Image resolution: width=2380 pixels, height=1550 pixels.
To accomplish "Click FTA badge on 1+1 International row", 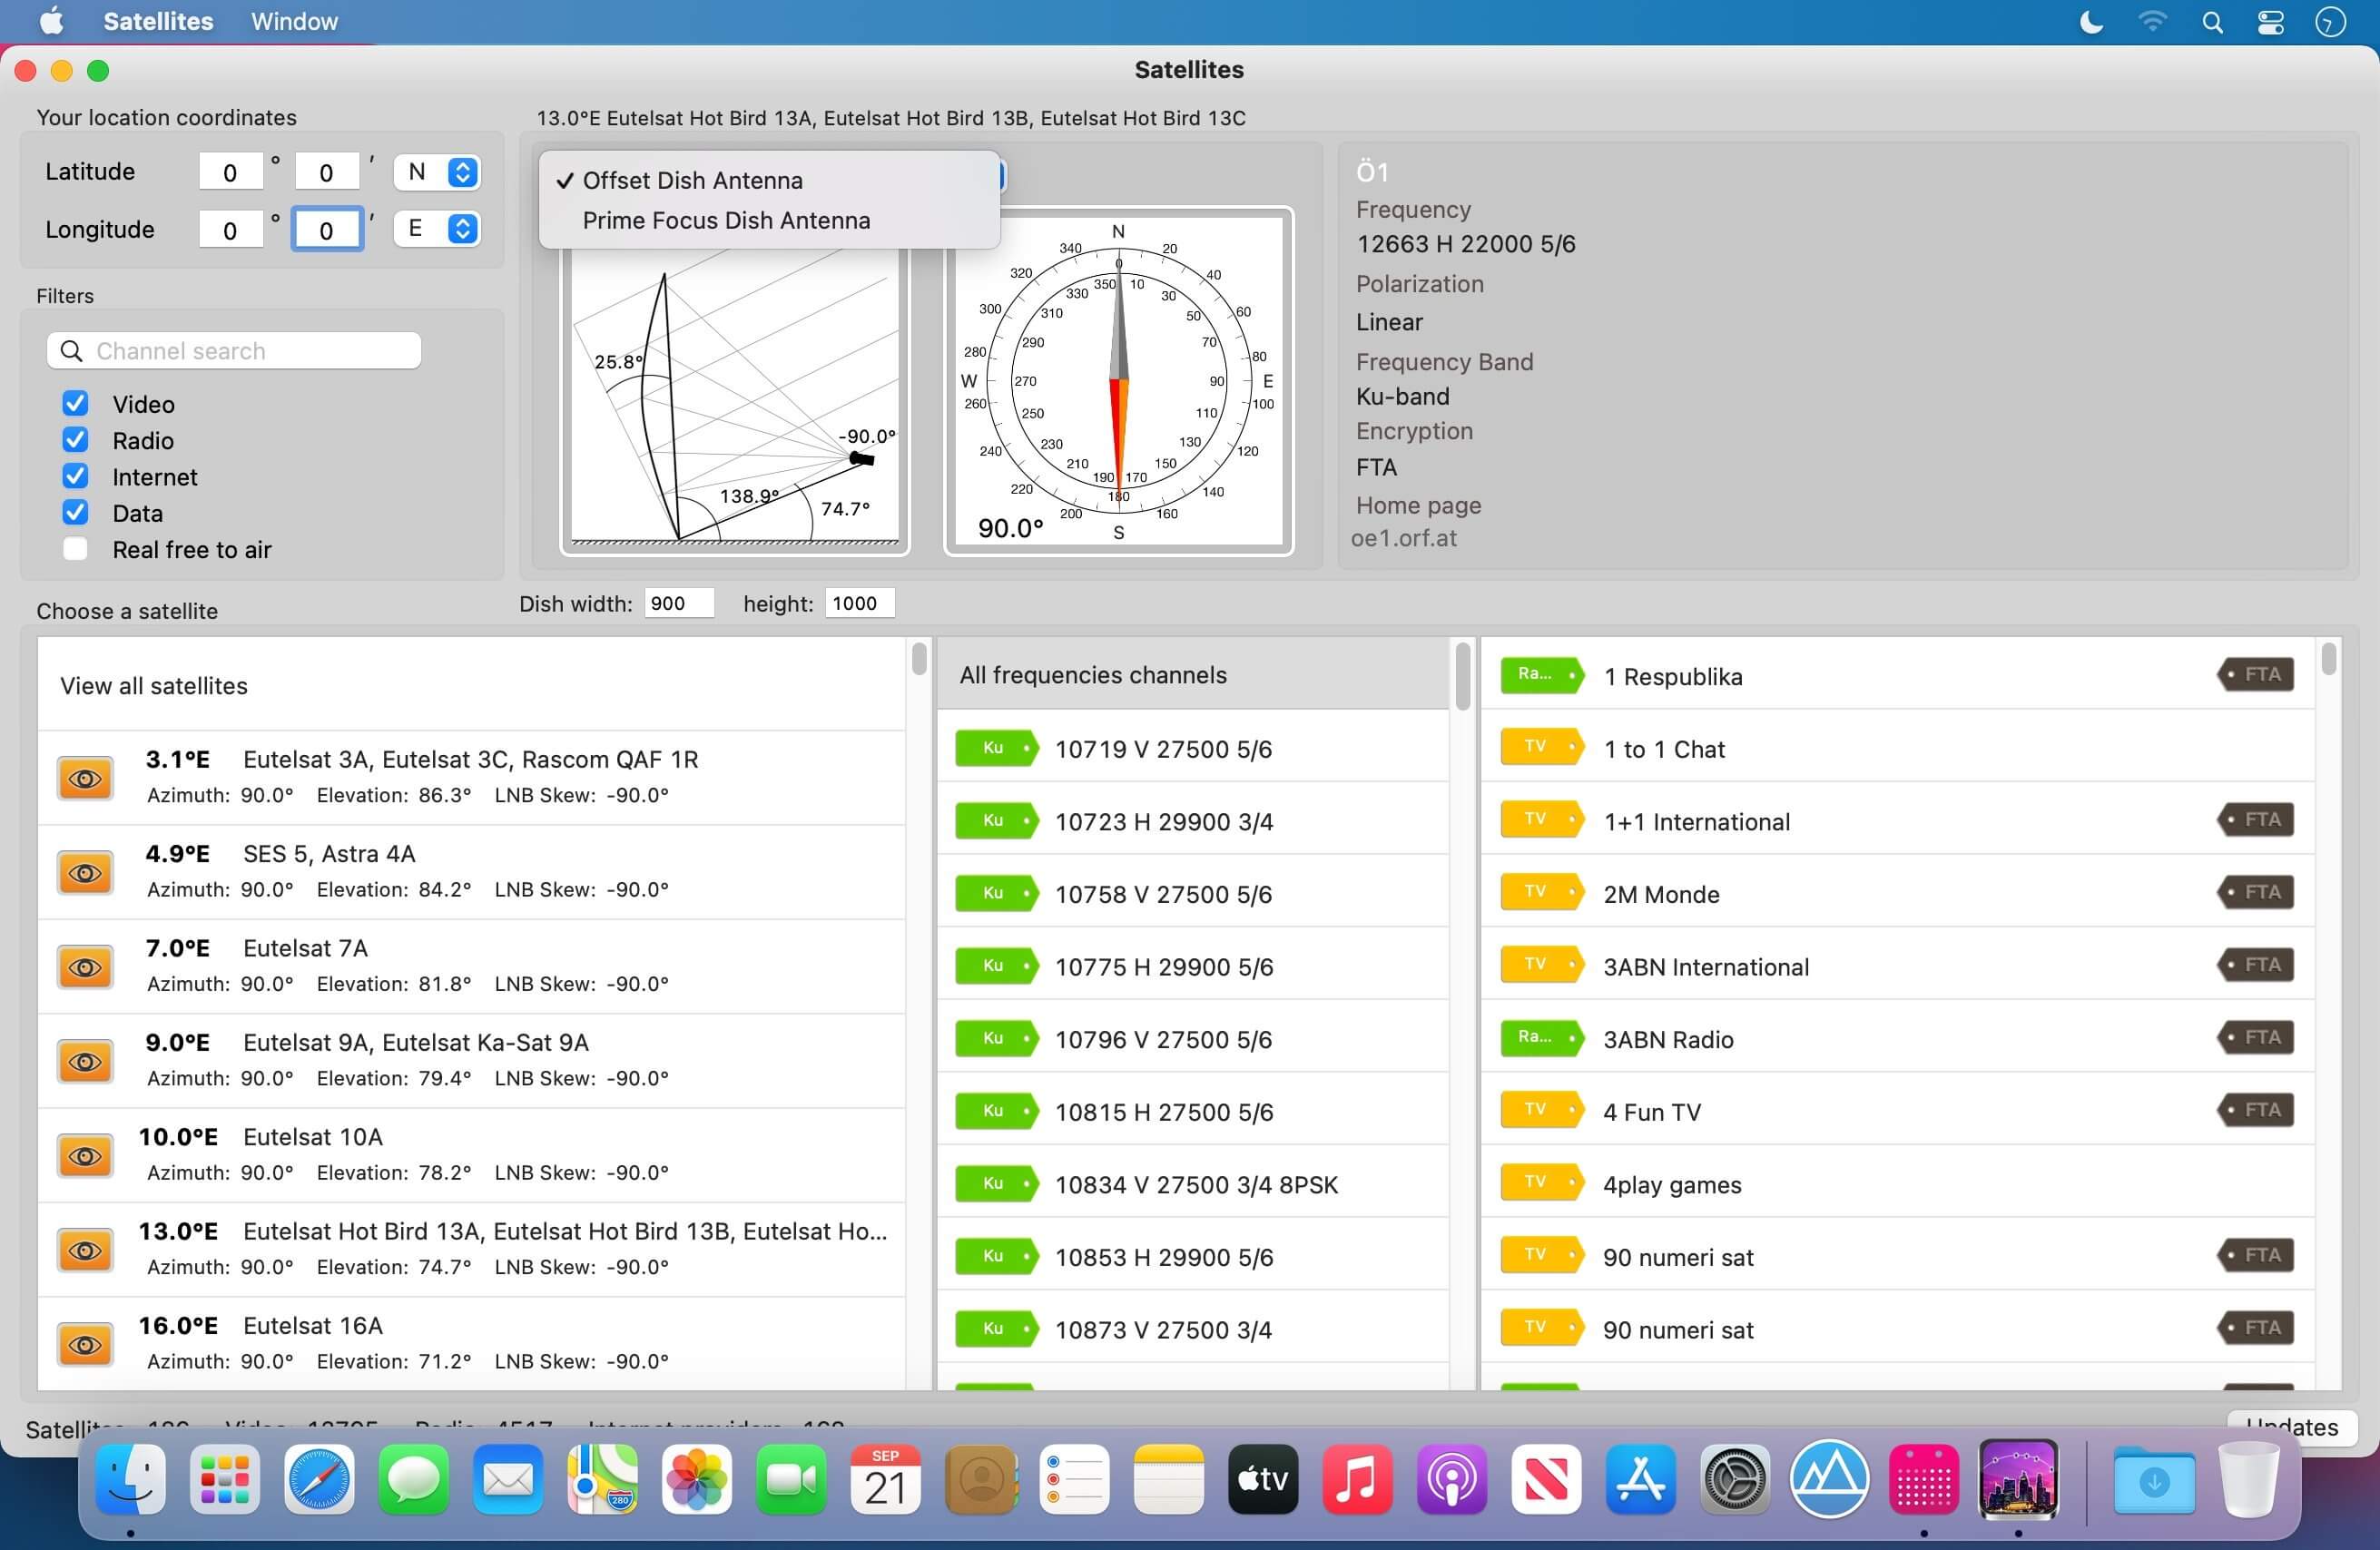I will point(2255,820).
